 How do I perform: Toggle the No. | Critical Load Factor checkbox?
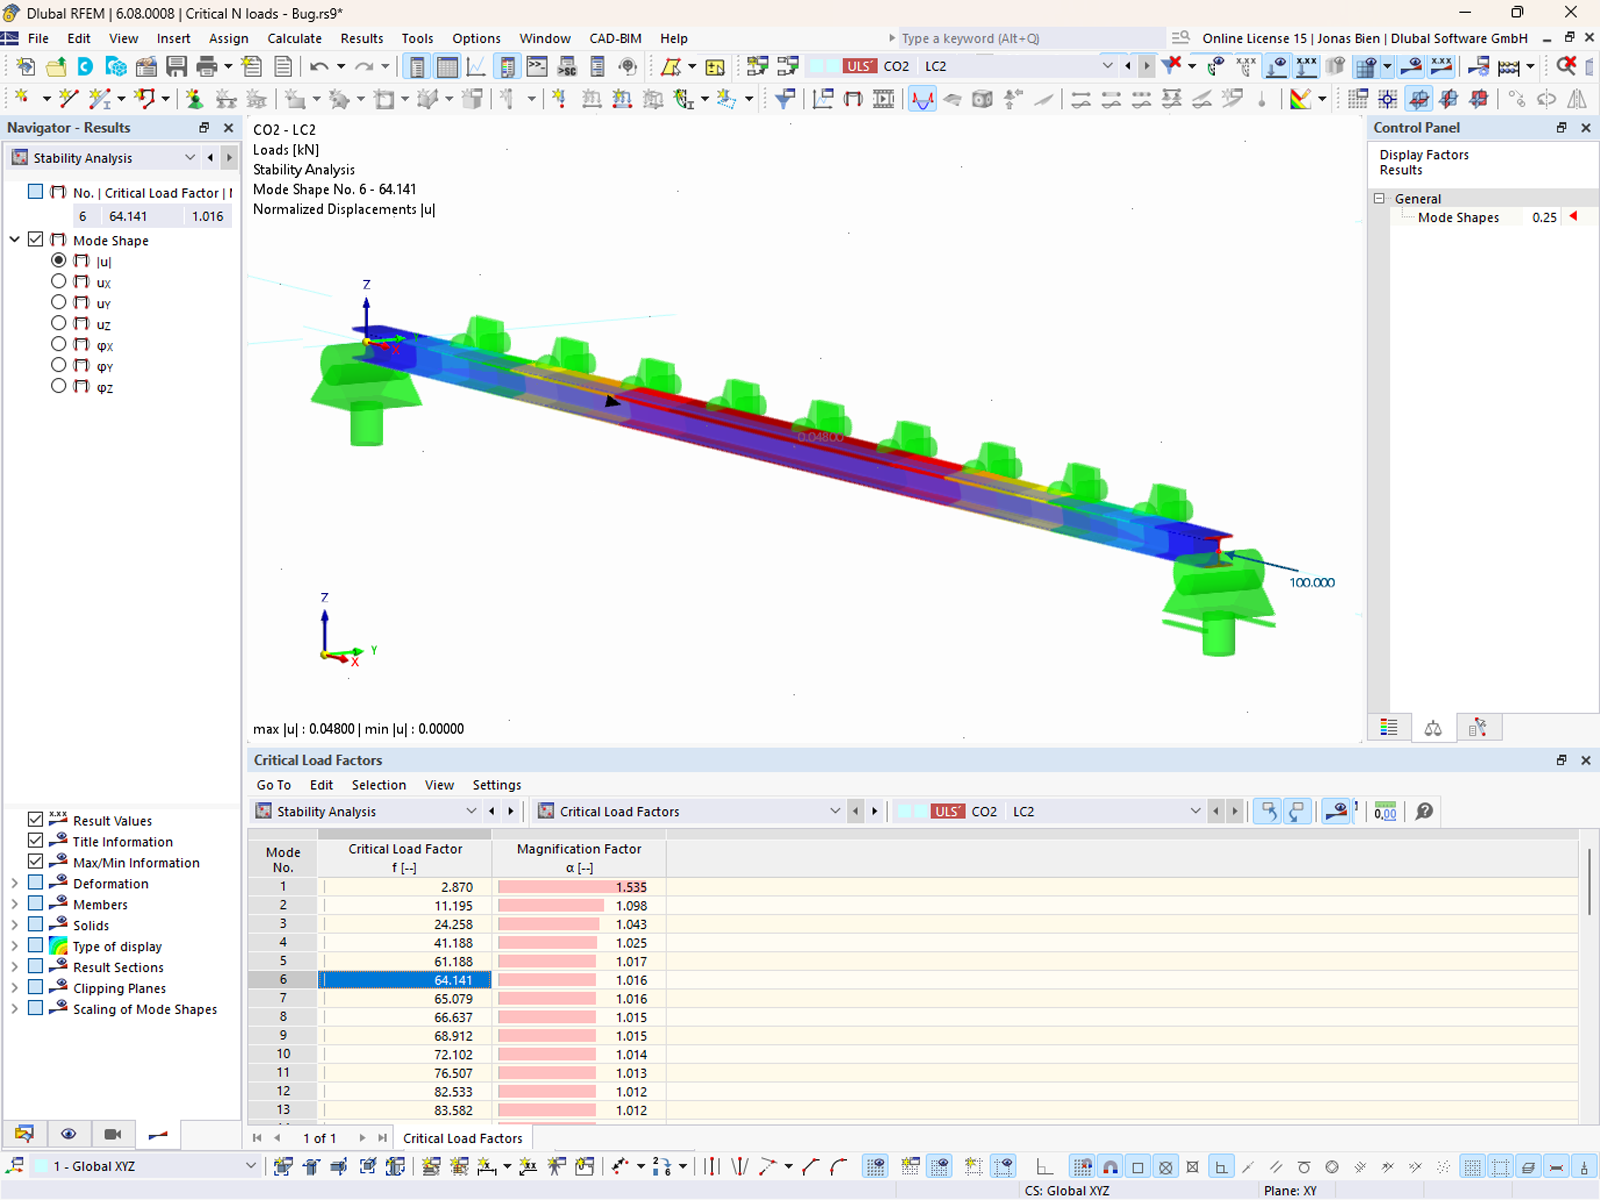(x=36, y=192)
